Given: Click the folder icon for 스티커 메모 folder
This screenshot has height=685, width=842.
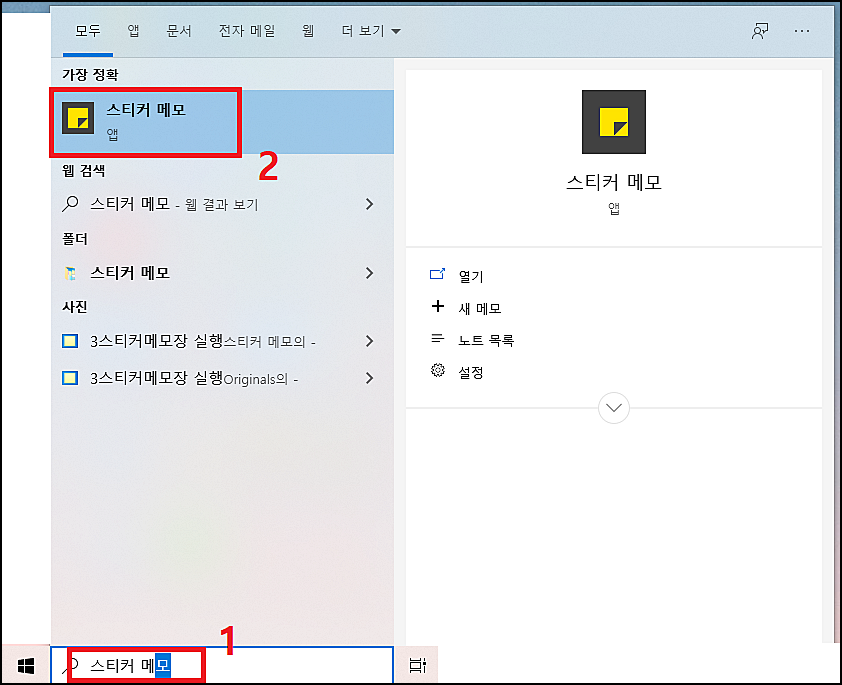Looking at the screenshot, I should tap(70, 273).
